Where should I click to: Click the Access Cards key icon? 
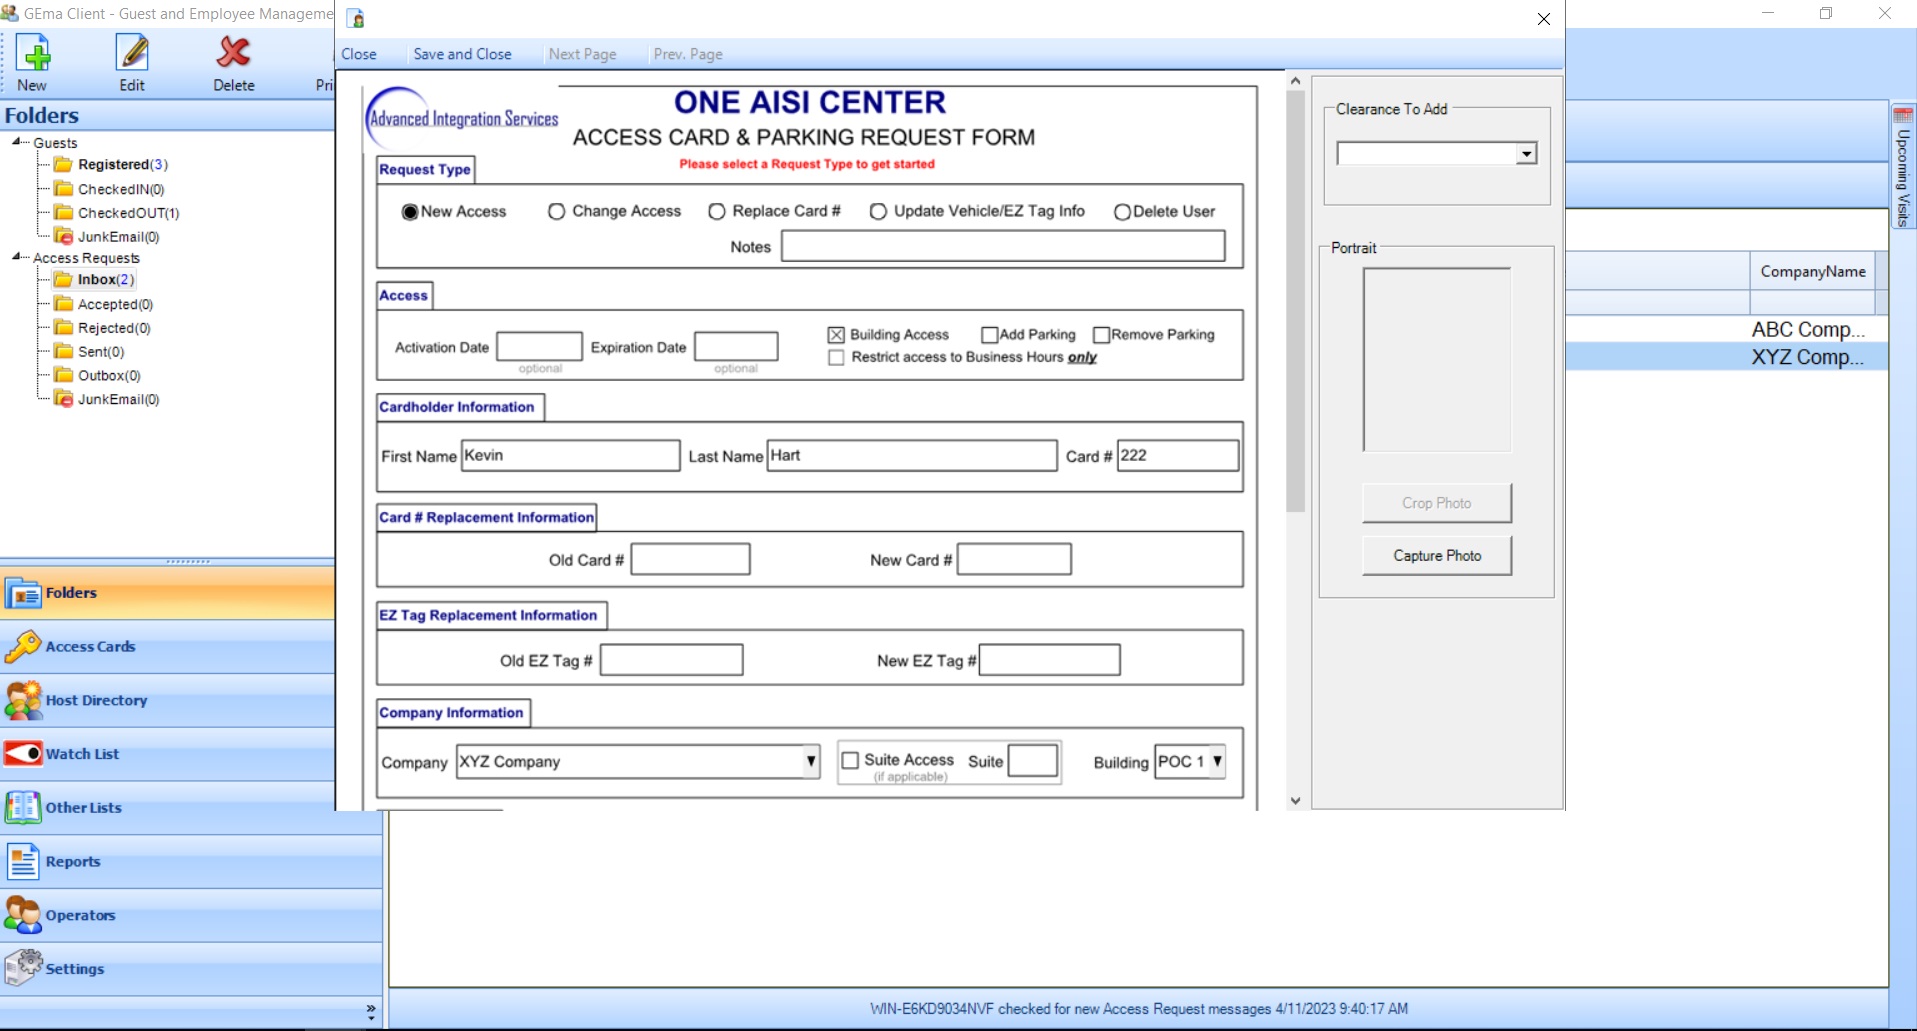point(23,647)
